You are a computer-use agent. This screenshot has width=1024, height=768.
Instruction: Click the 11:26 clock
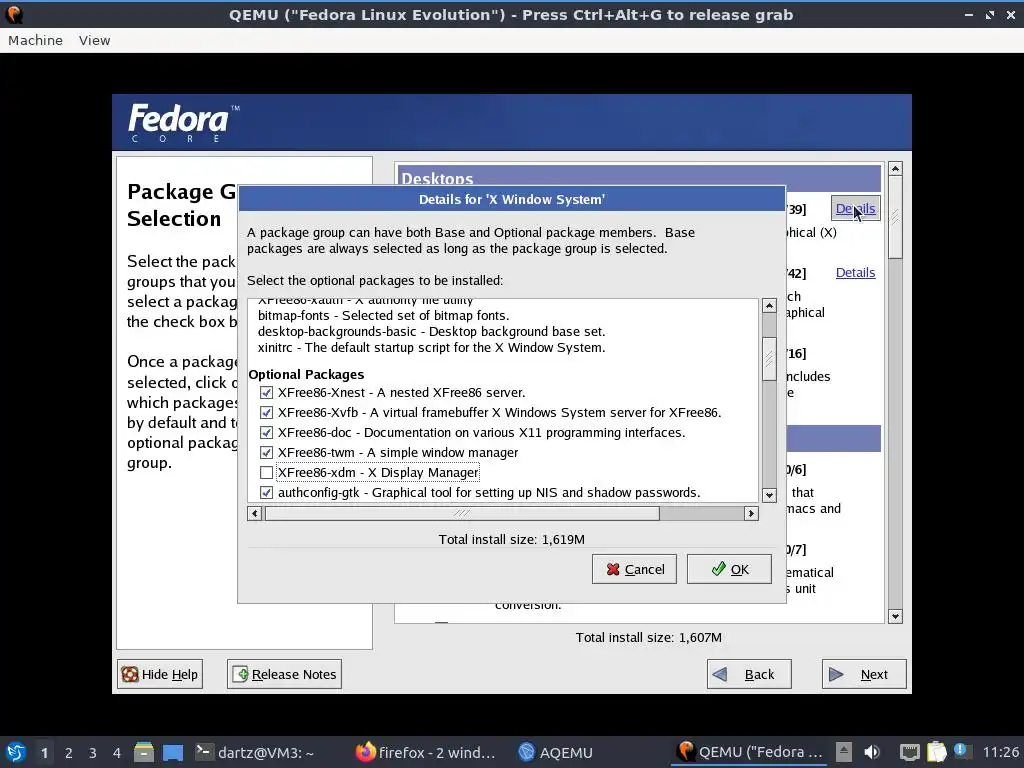pyautogui.click(x=1001, y=752)
